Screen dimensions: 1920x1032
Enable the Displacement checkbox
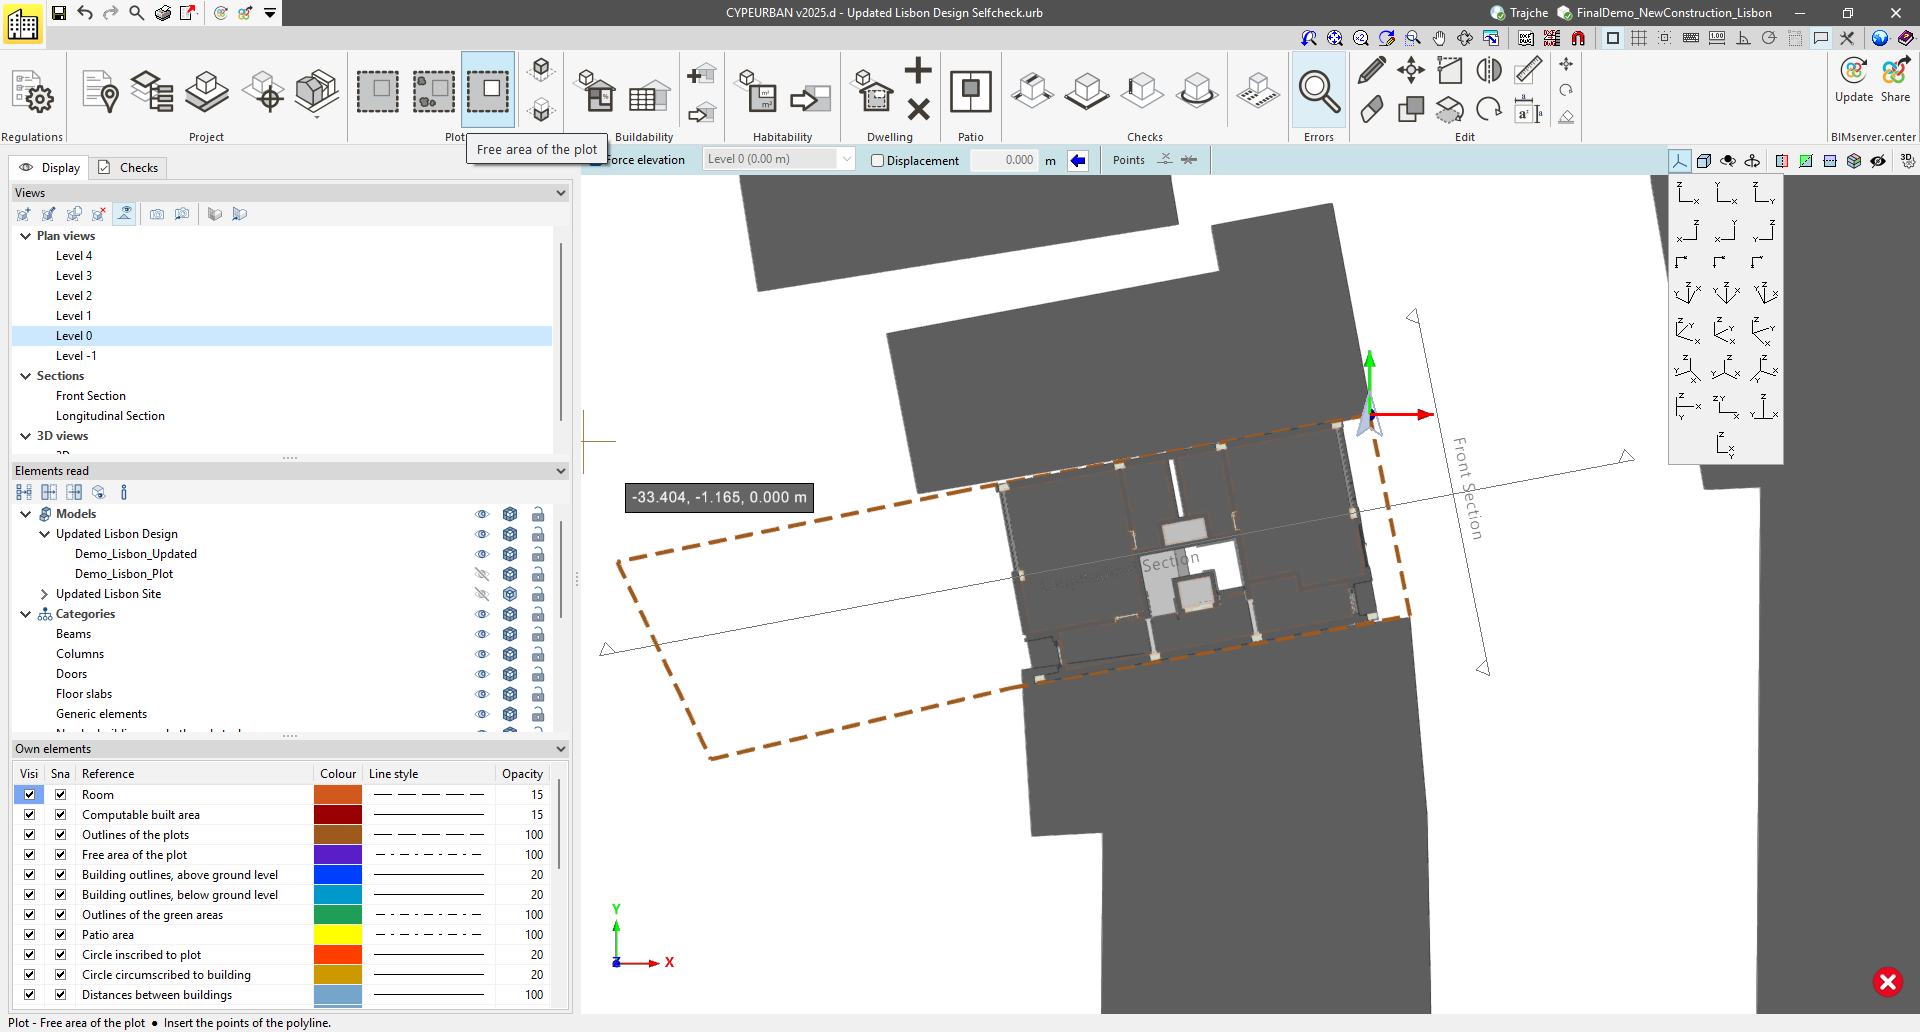878,160
